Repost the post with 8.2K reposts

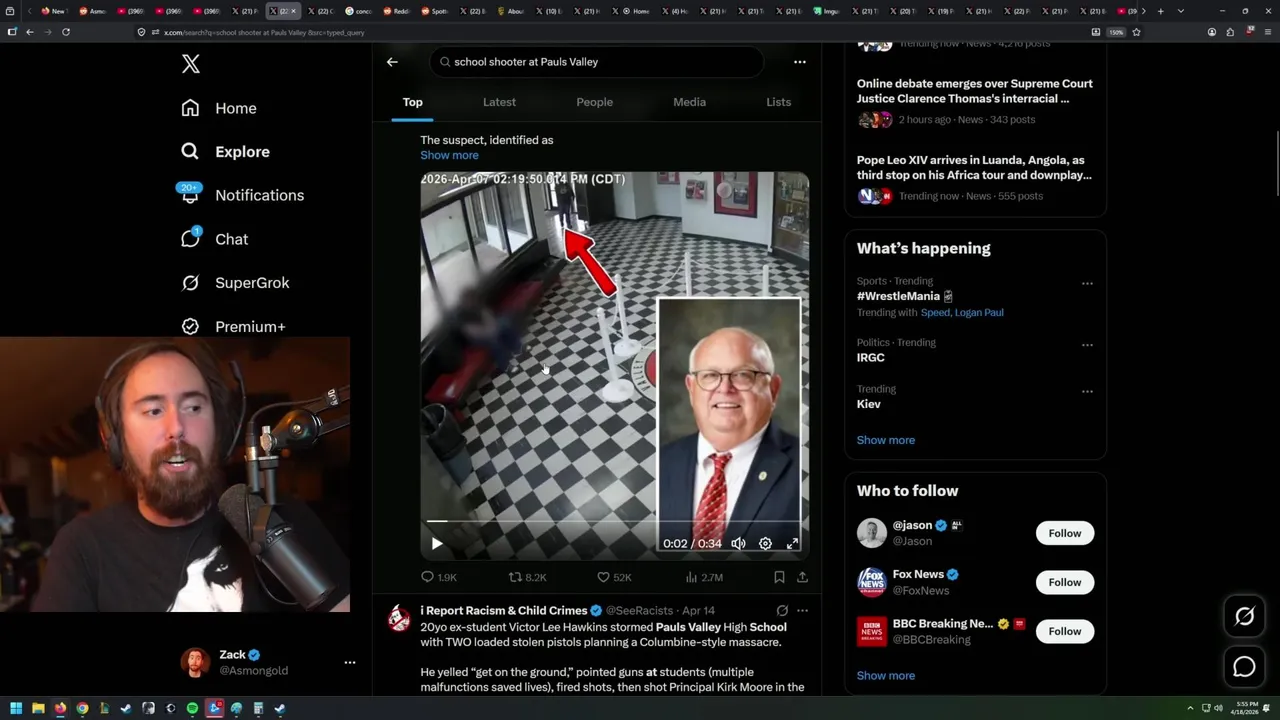527,577
